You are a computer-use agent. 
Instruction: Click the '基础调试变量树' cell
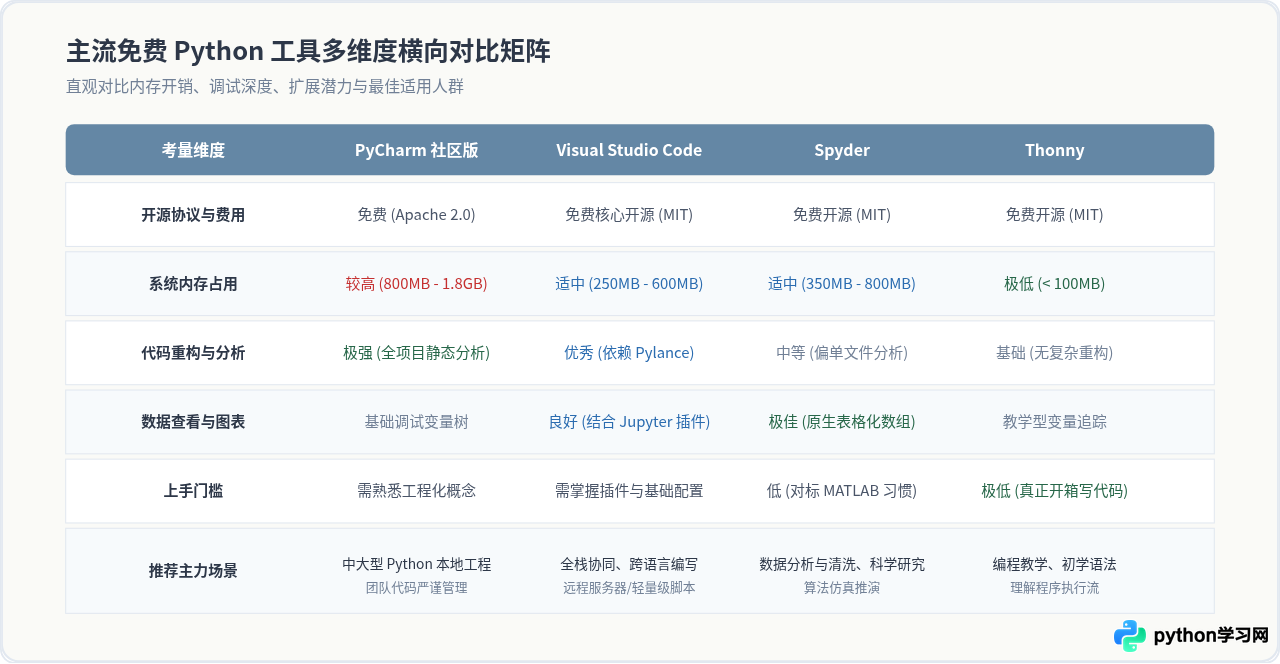[417, 422]
